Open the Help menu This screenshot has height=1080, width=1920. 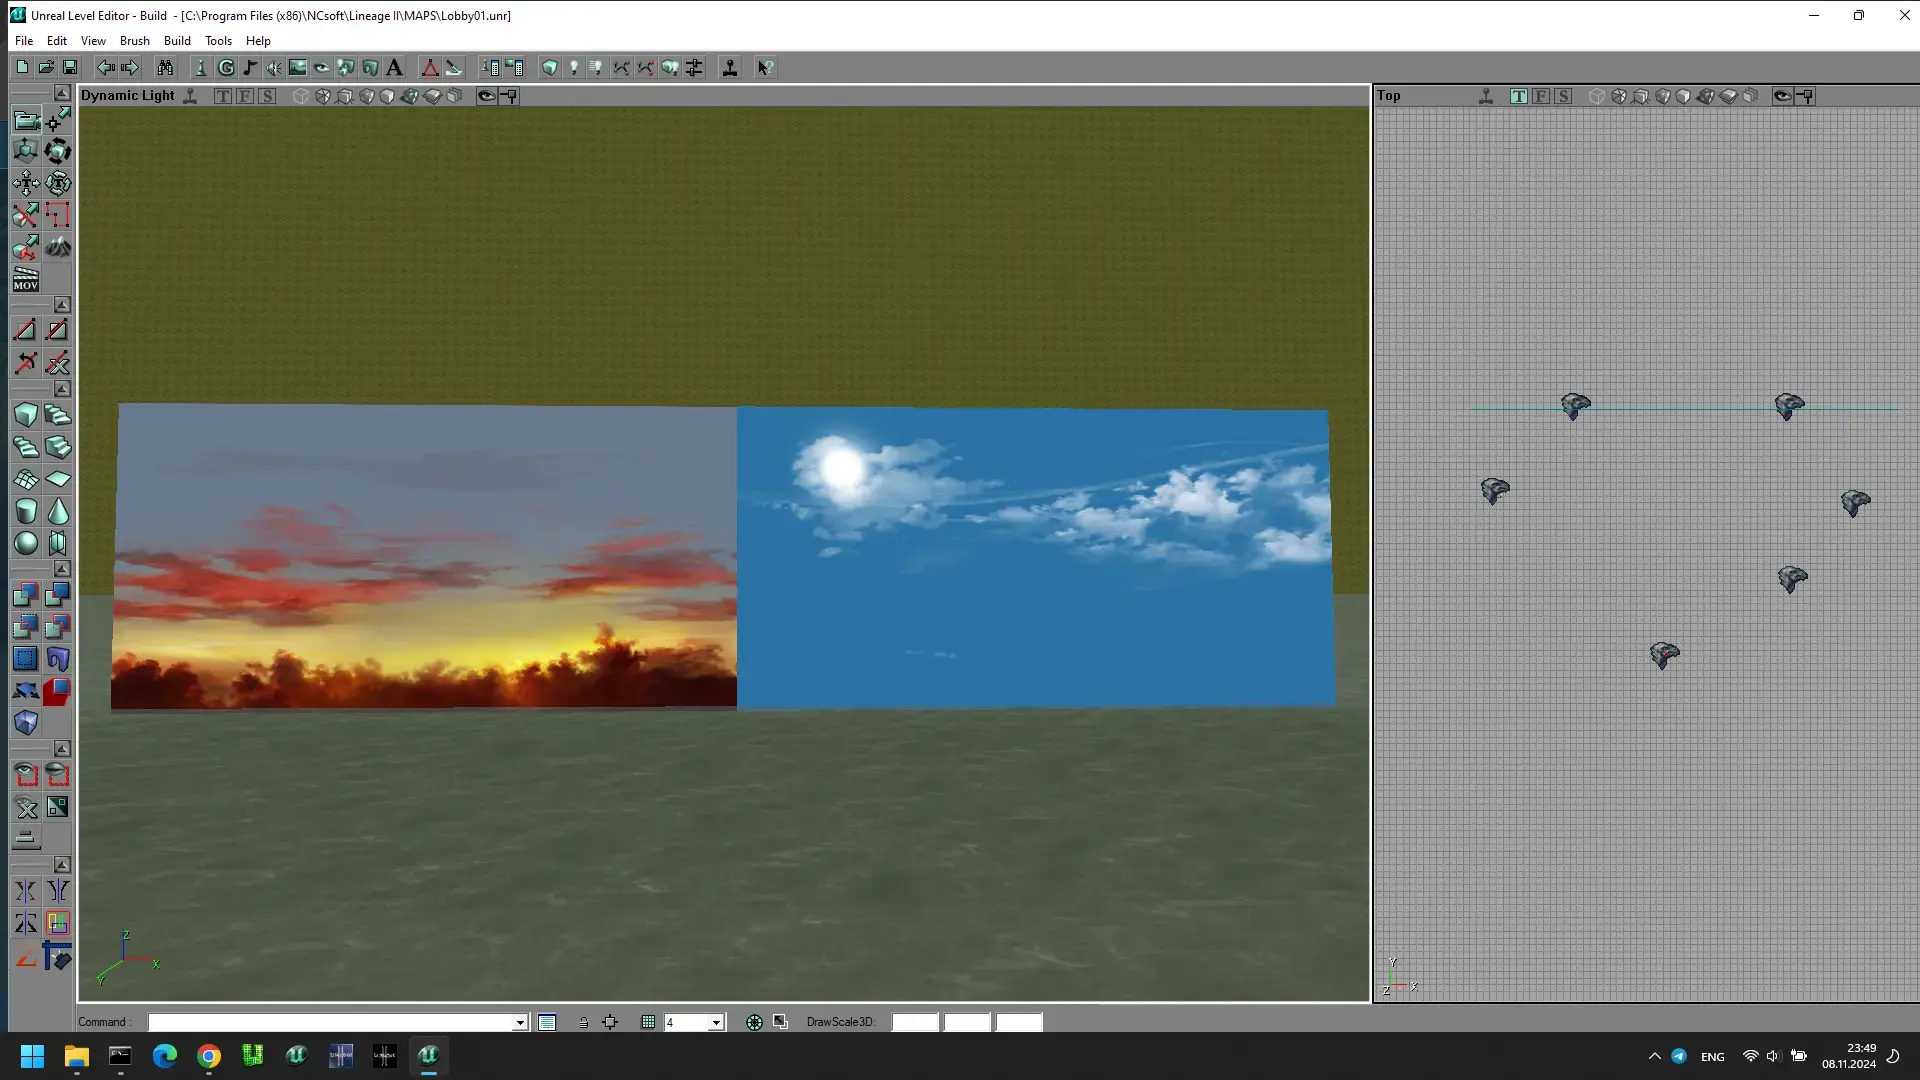click(x=258, y=41)
